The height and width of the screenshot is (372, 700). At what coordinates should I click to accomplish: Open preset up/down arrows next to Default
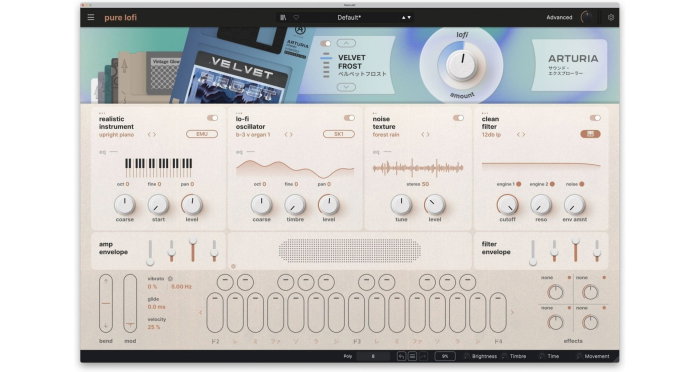[x=406, y=17]
